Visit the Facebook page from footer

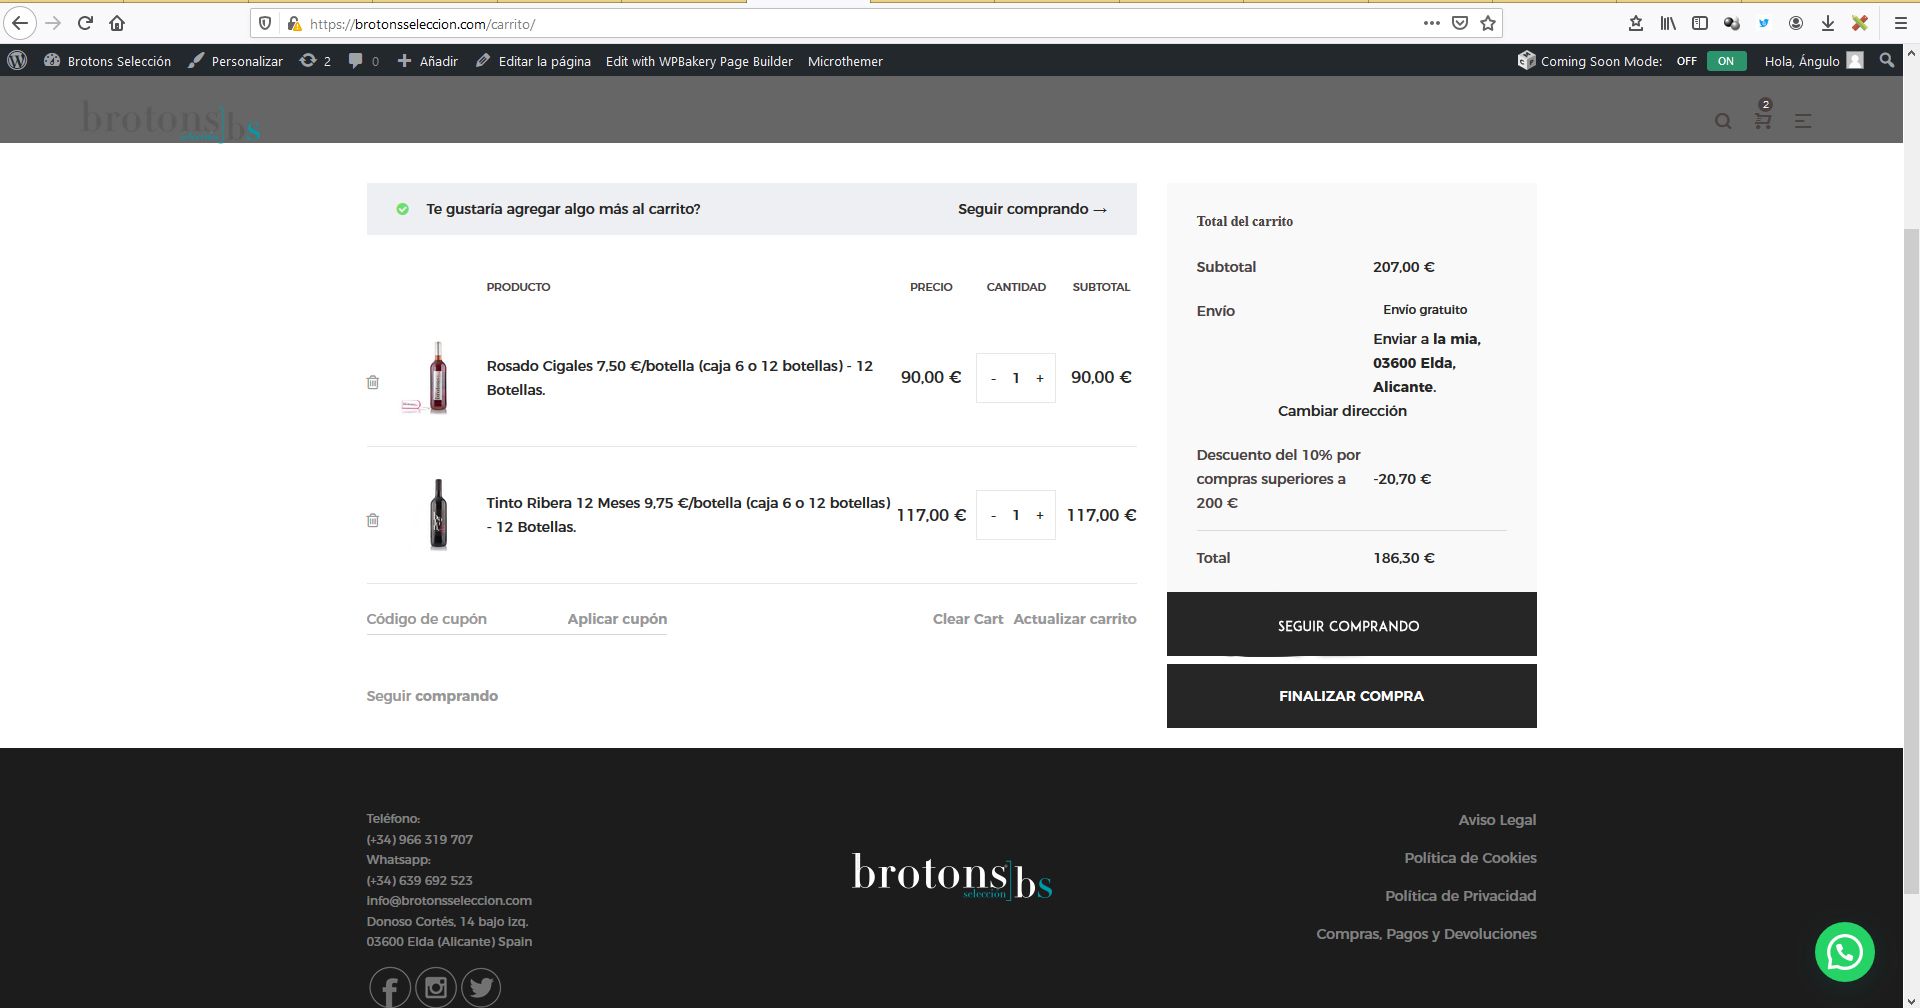(x=390, y=988)
